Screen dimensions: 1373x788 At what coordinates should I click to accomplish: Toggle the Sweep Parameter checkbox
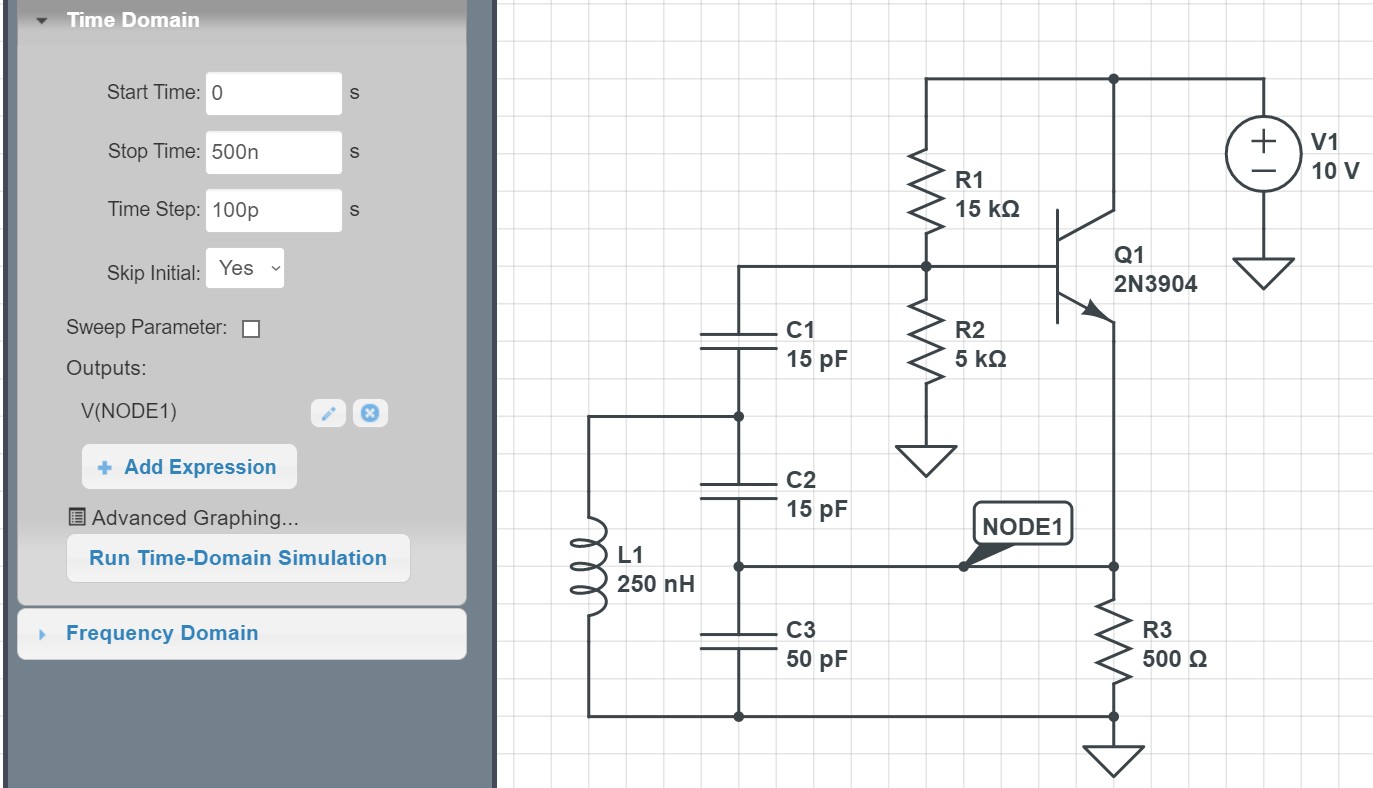point(251,329)
